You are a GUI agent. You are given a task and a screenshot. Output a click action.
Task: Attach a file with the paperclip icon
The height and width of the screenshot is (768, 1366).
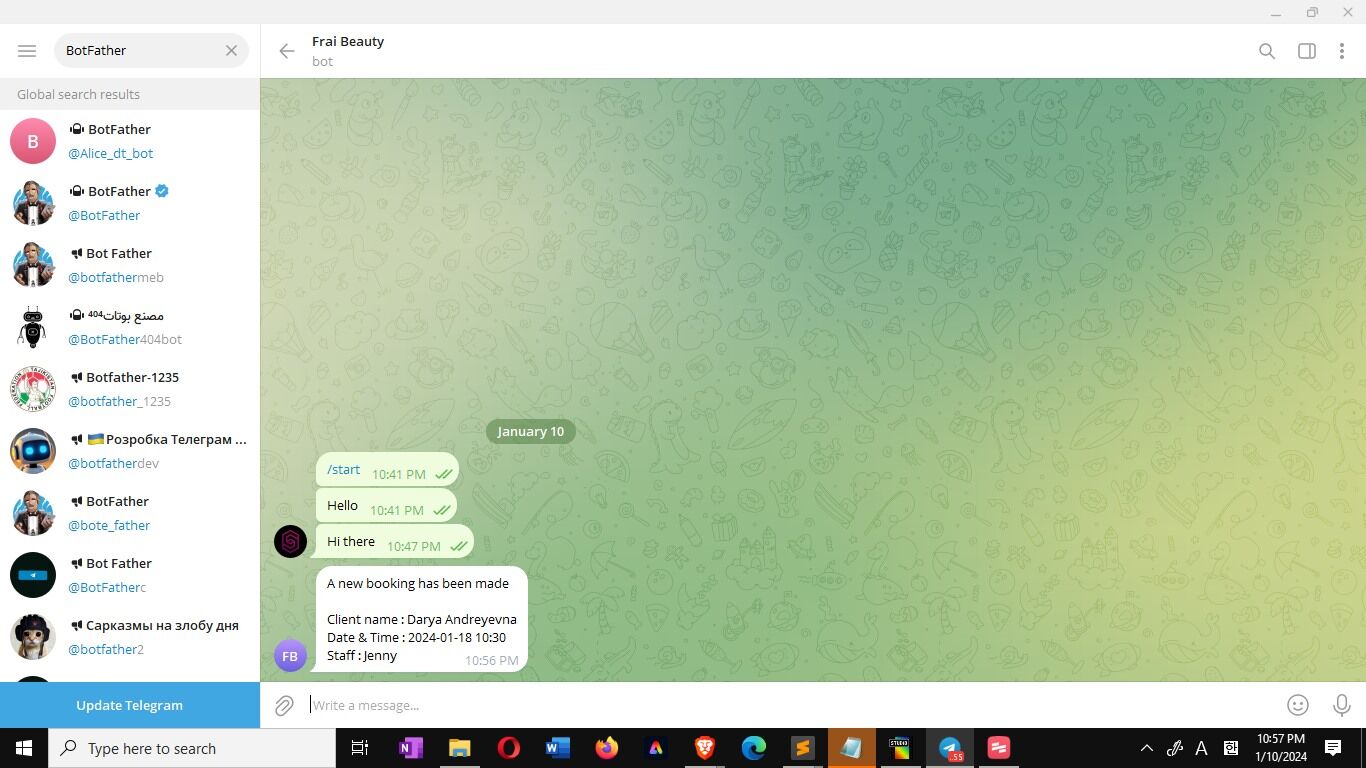click(x=284, y=705)
